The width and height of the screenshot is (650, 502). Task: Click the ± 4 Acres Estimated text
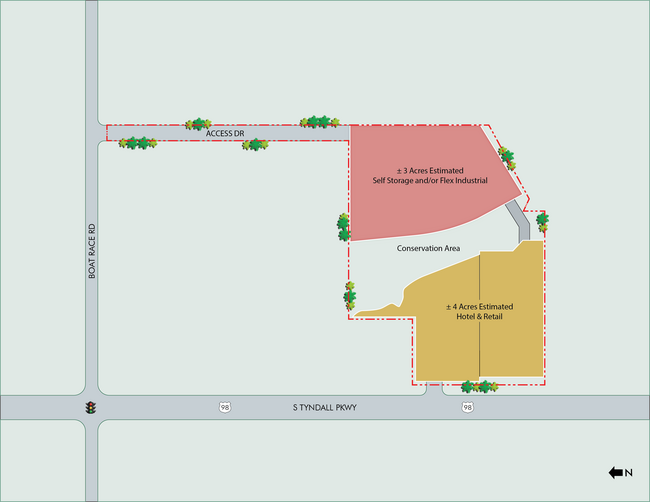click(x=480, y=306)
